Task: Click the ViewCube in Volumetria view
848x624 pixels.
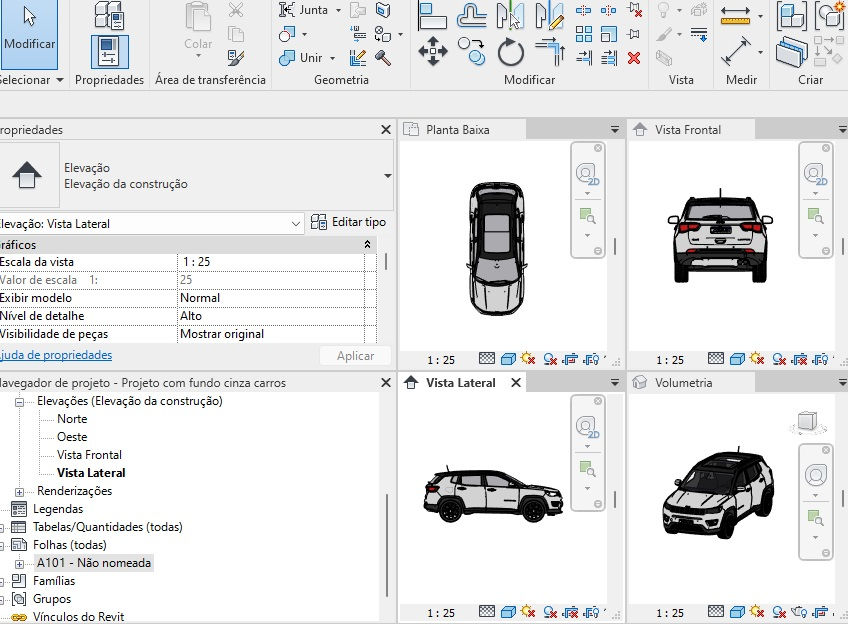Action: pyautogui.click(x=807, y=422)
